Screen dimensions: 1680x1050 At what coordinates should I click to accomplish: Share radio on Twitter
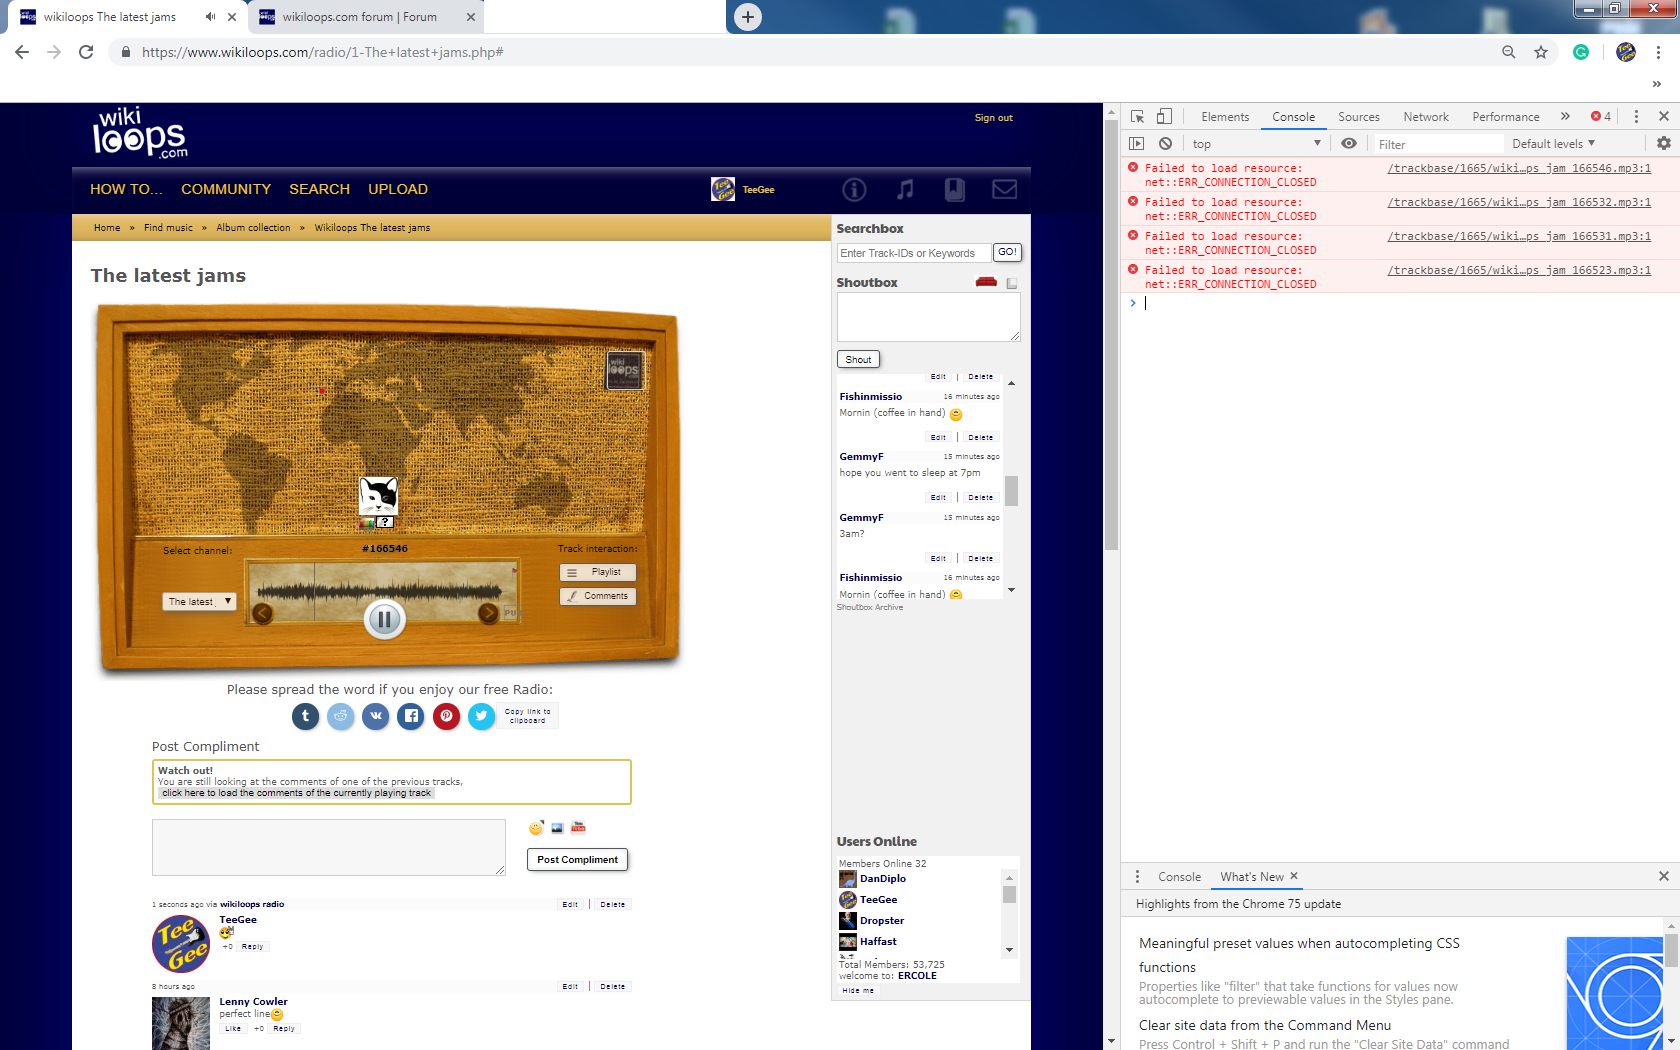coord(482,716)
